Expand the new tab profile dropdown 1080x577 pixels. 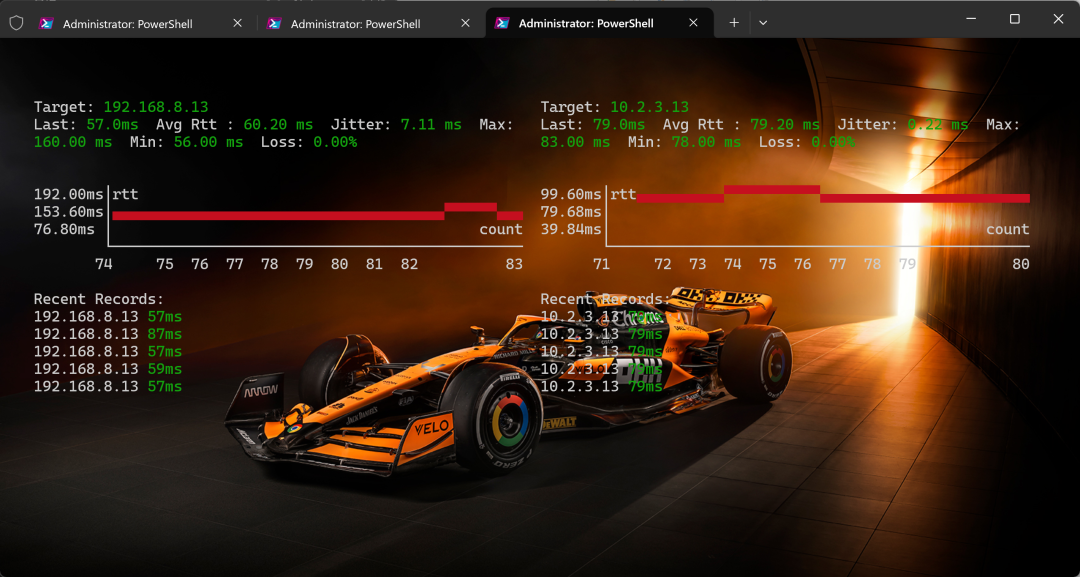click(763, 23)
